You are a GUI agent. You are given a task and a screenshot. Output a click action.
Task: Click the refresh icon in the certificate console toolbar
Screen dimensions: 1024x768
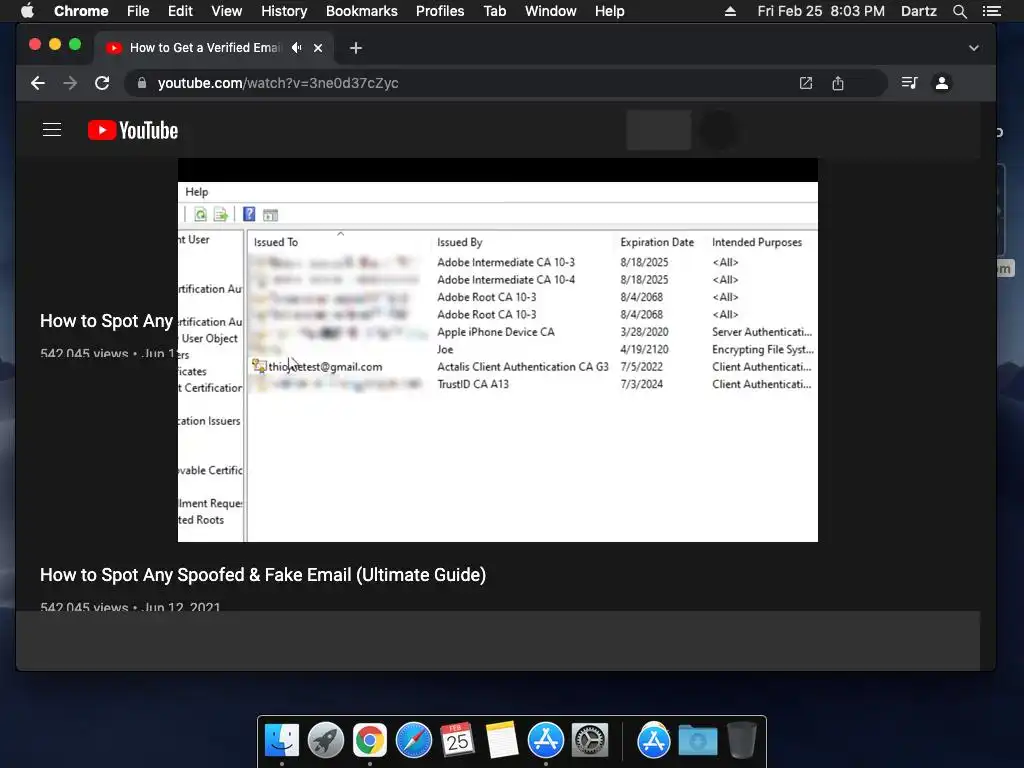coord(200,214)
